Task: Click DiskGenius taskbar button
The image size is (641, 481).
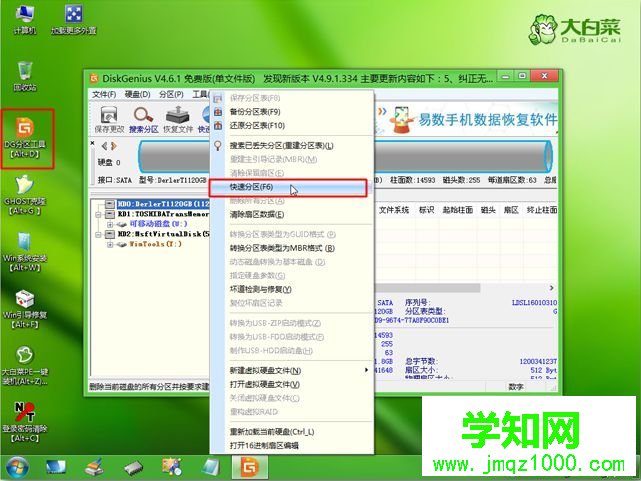Action: coord(250,467)
